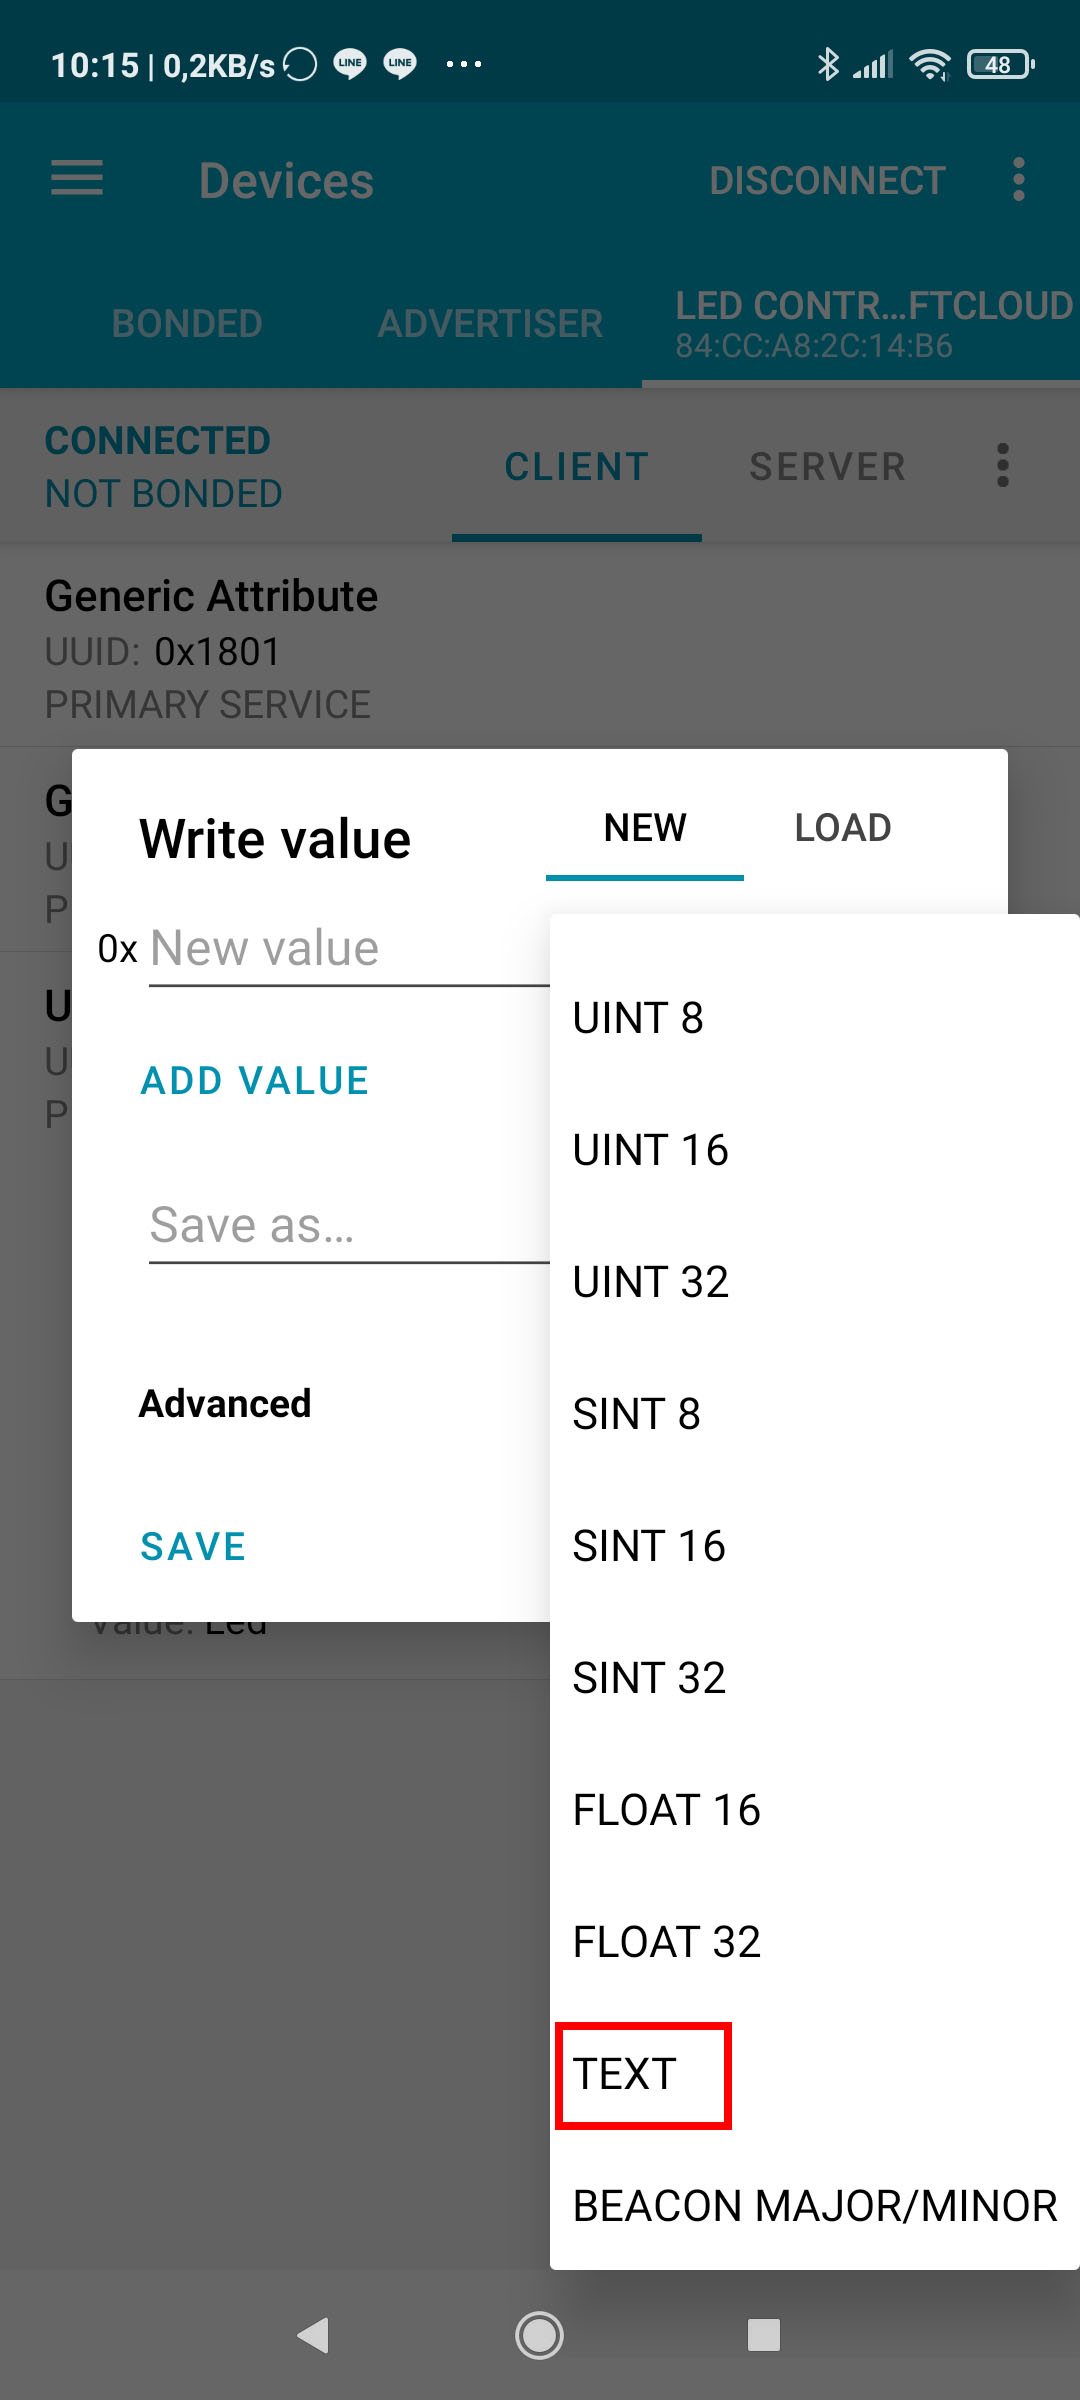Open the top bar overflow menu

click(1018, 180)
